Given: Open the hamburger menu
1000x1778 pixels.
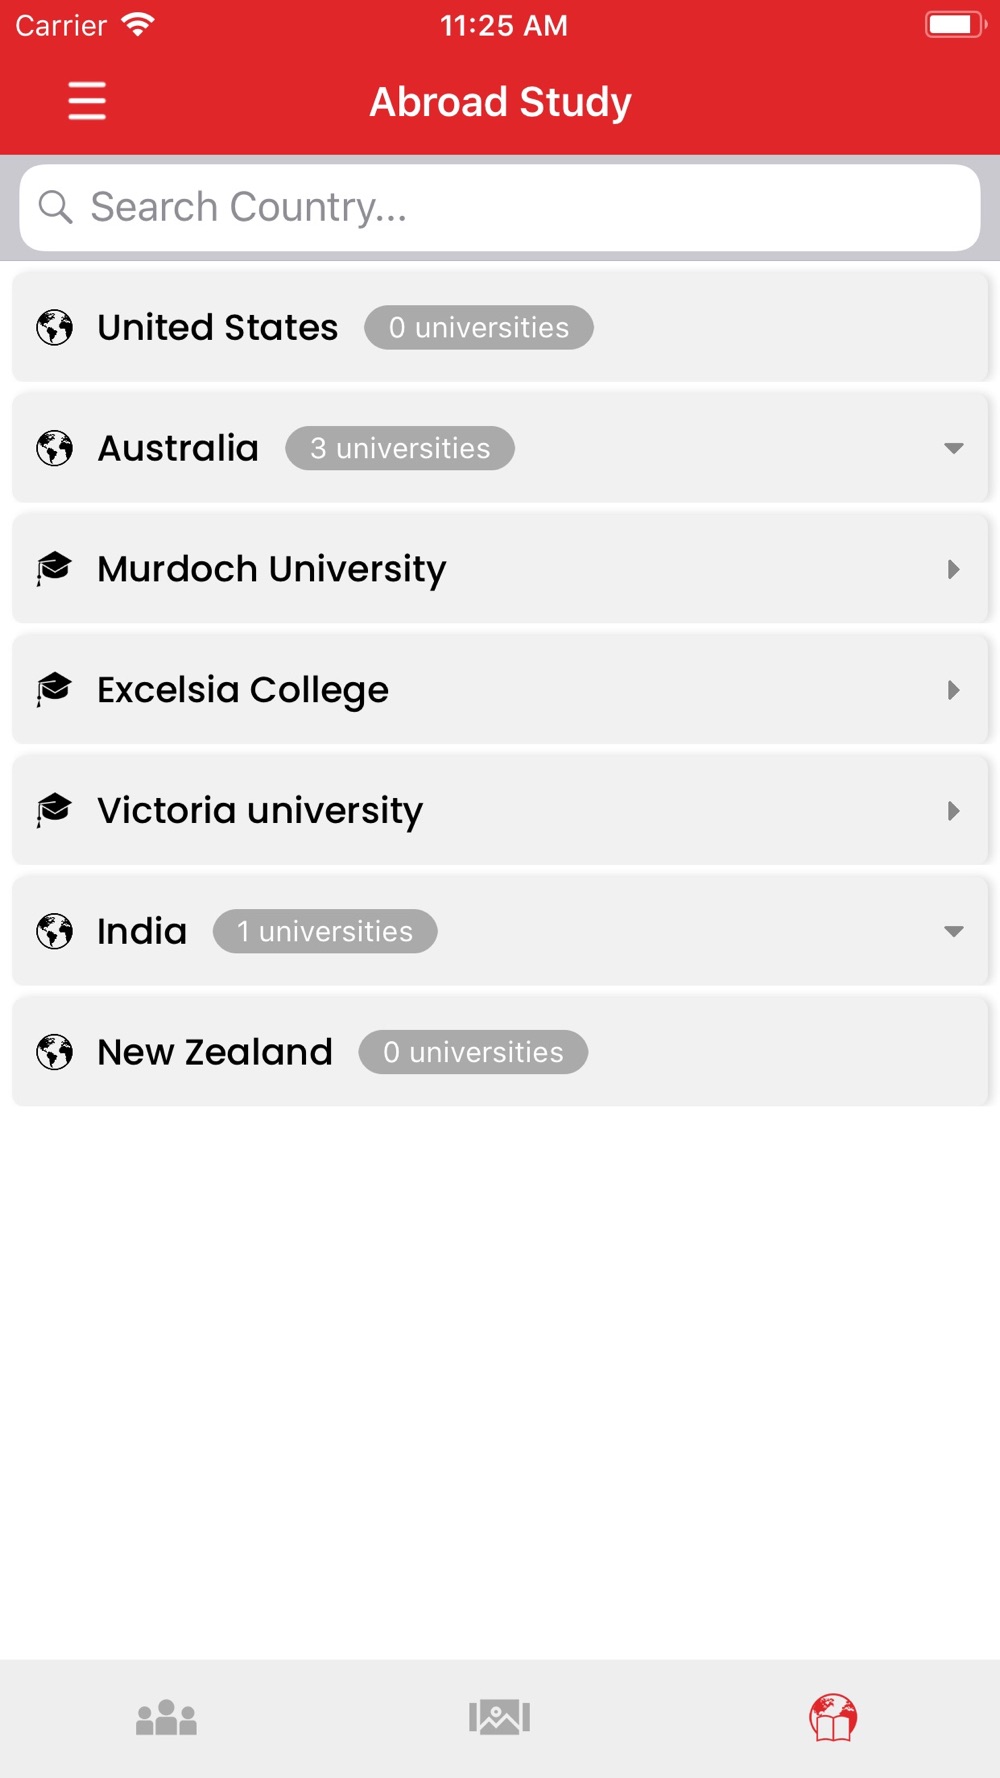Looking at the screenshot, I should click(x=87, y=101).
